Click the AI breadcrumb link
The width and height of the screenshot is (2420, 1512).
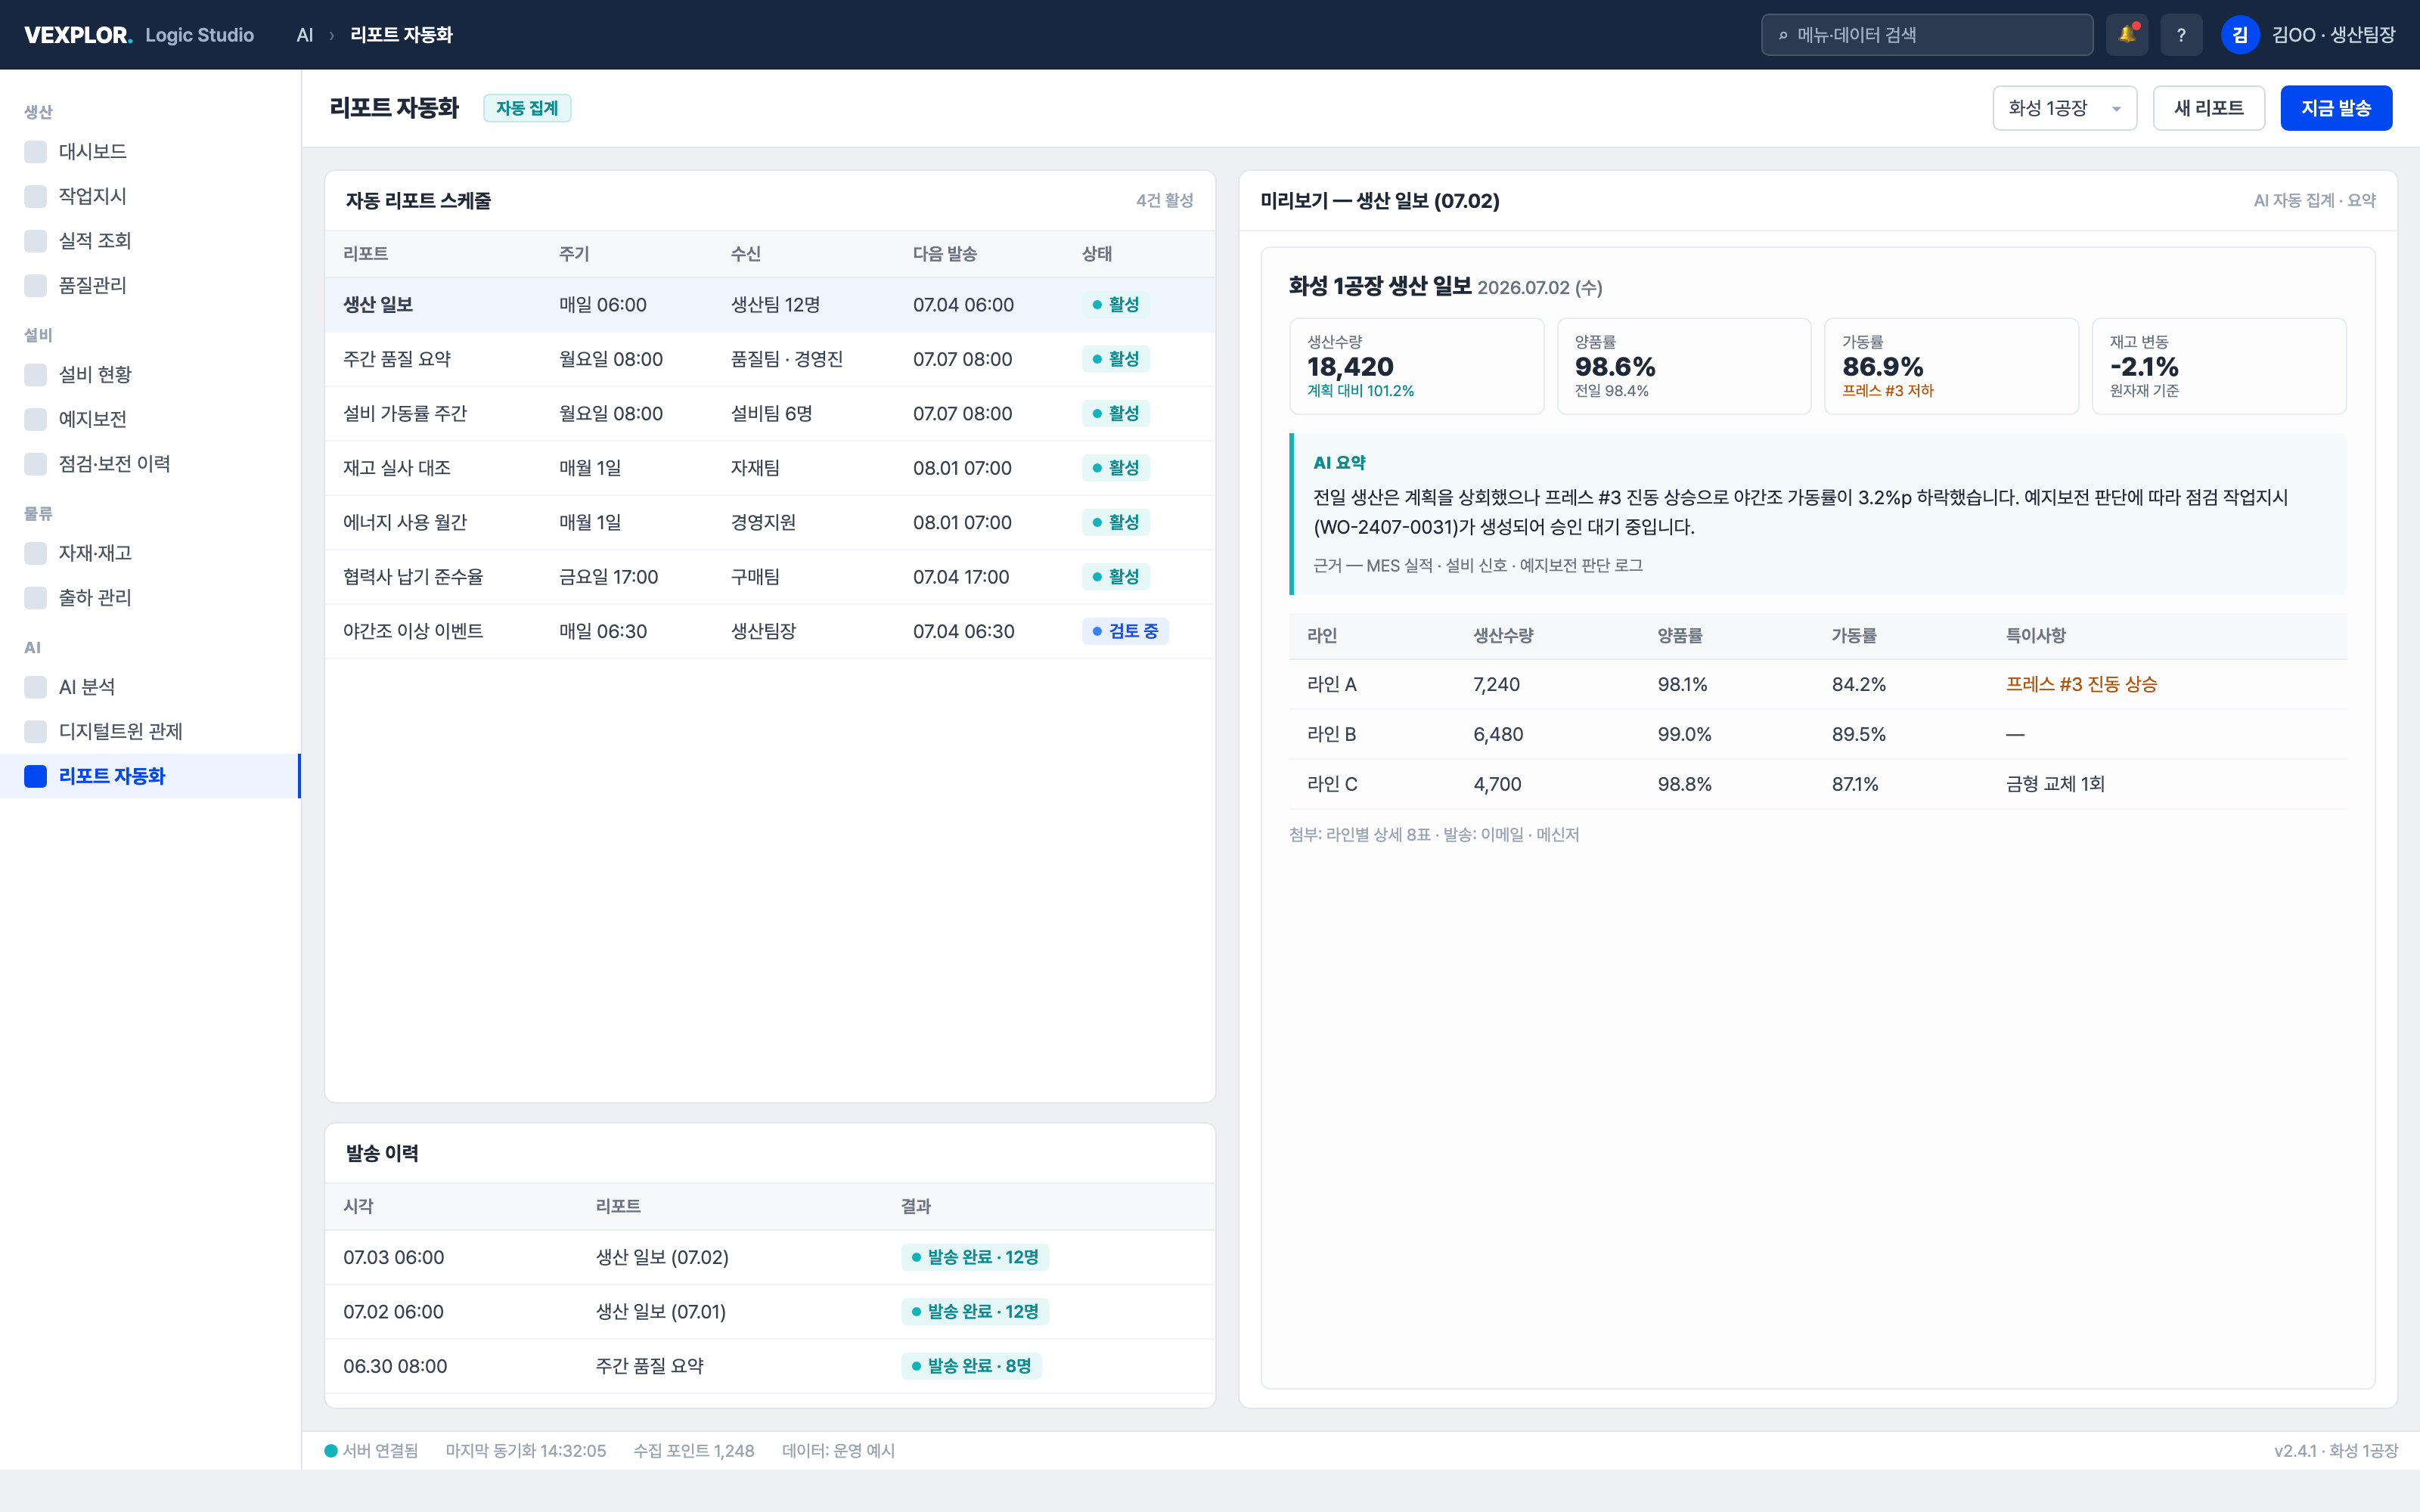[305, 35]
